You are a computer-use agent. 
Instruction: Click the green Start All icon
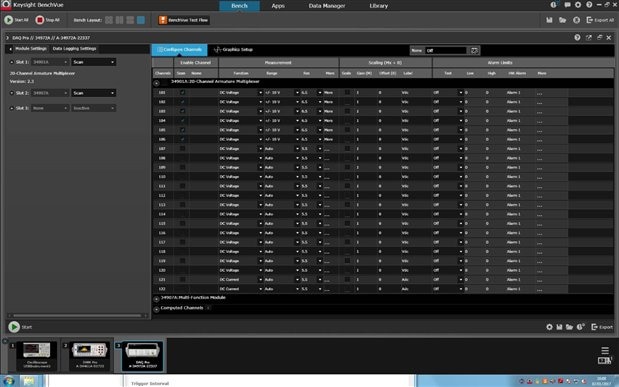click(9, 20)
